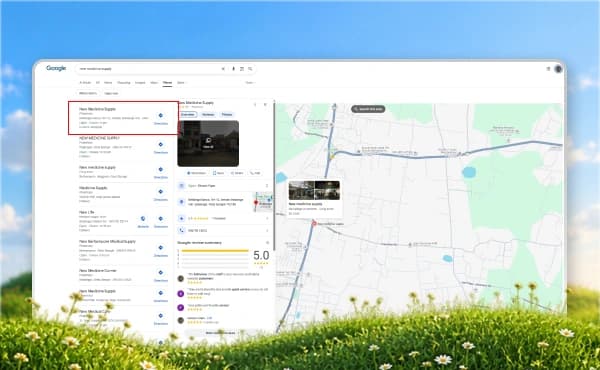Open the Google account avatar

558,69
